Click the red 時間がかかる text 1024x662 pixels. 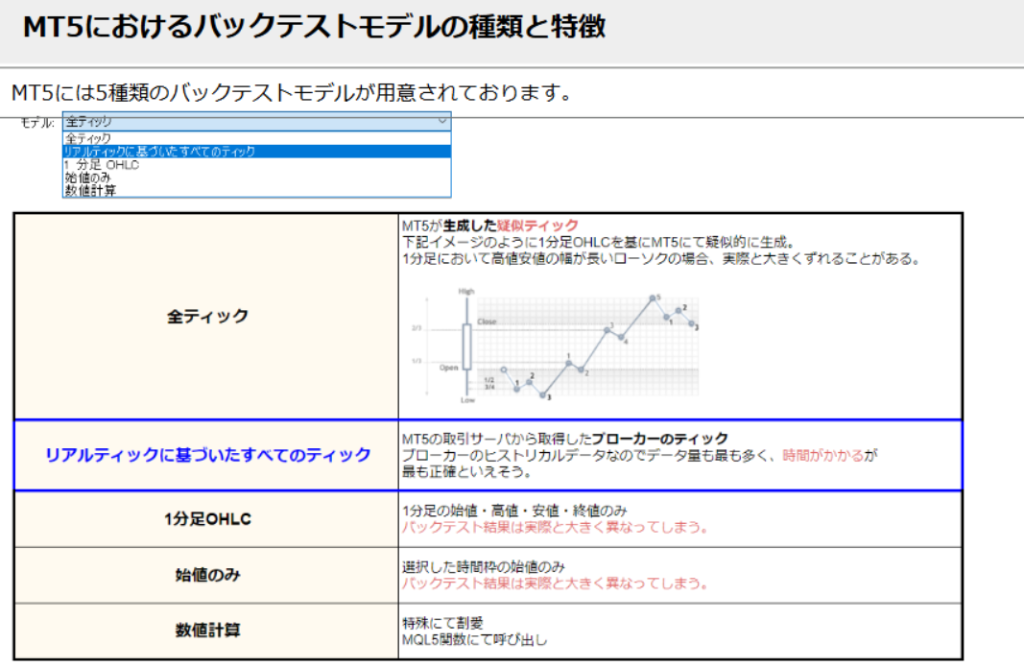(x=823, y=455)
